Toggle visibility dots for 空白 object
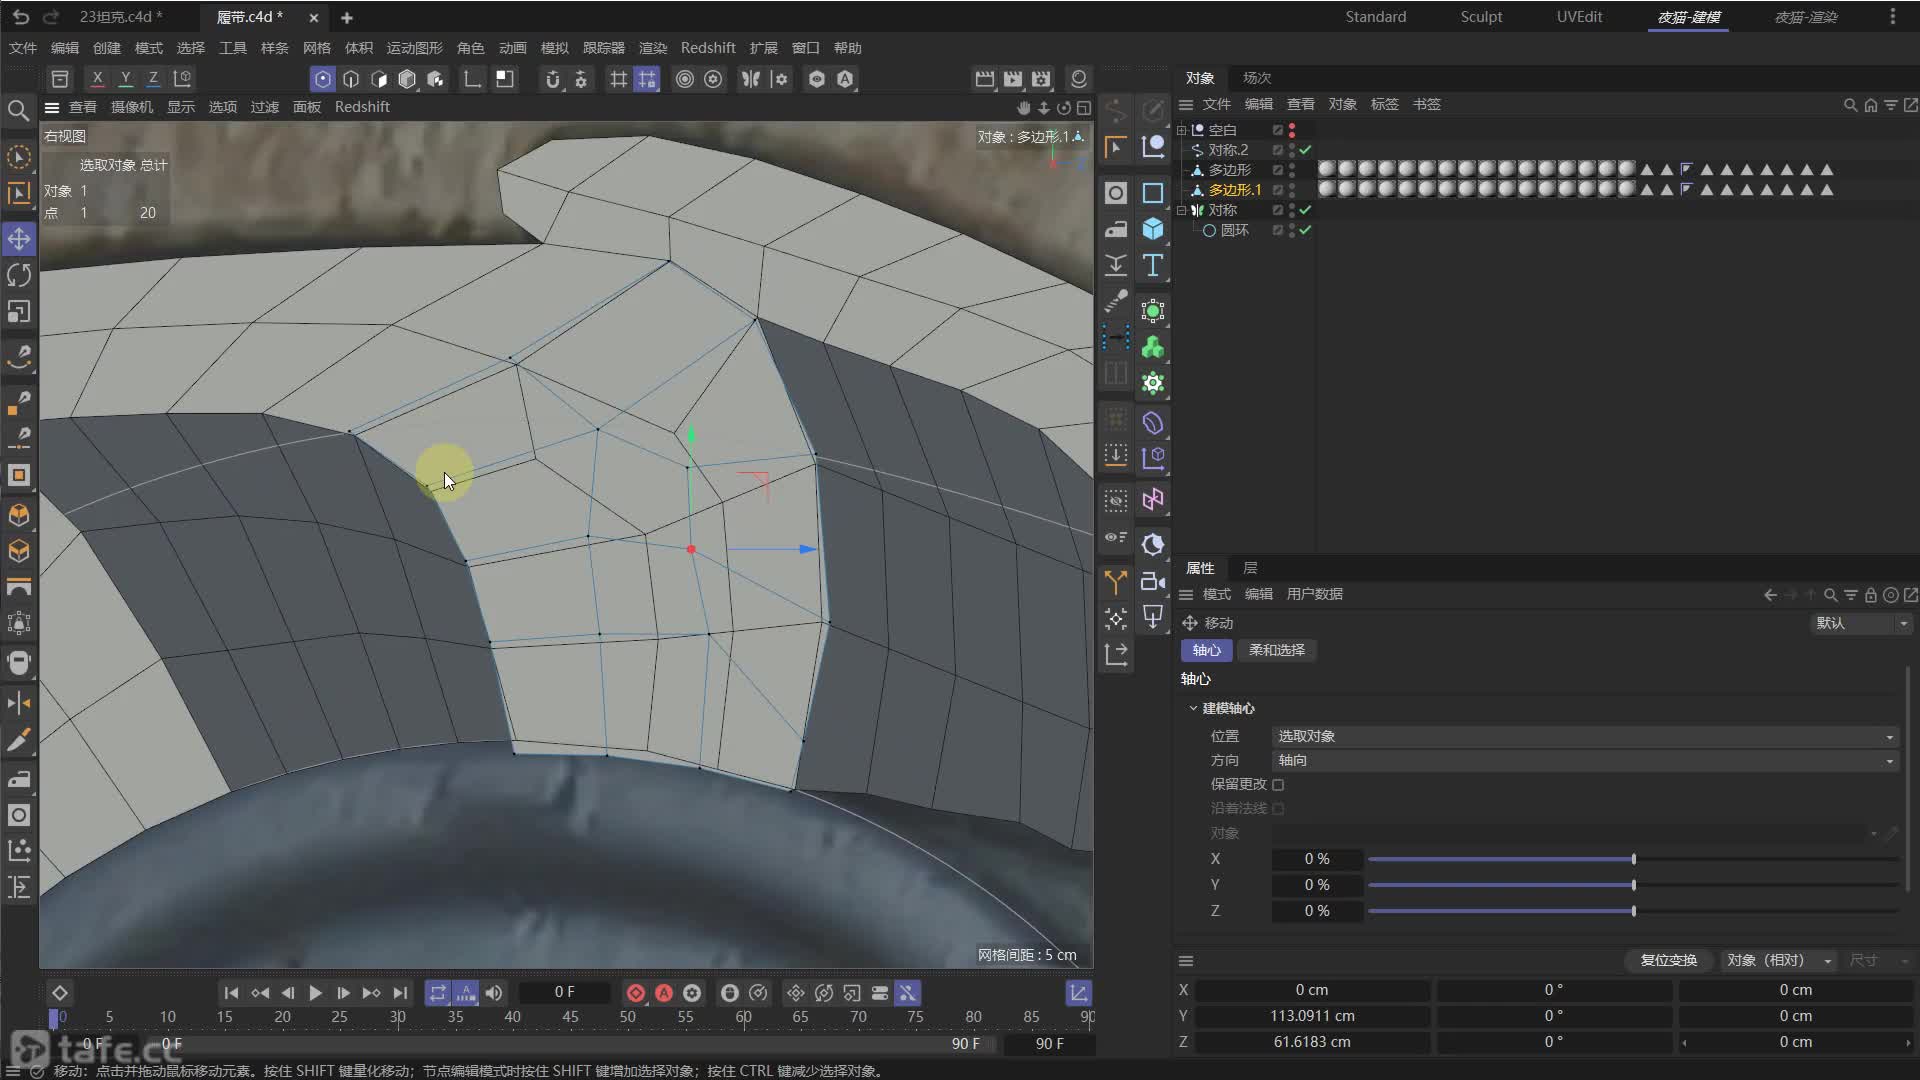1920x1080 pixels. tap(1292, 130)
